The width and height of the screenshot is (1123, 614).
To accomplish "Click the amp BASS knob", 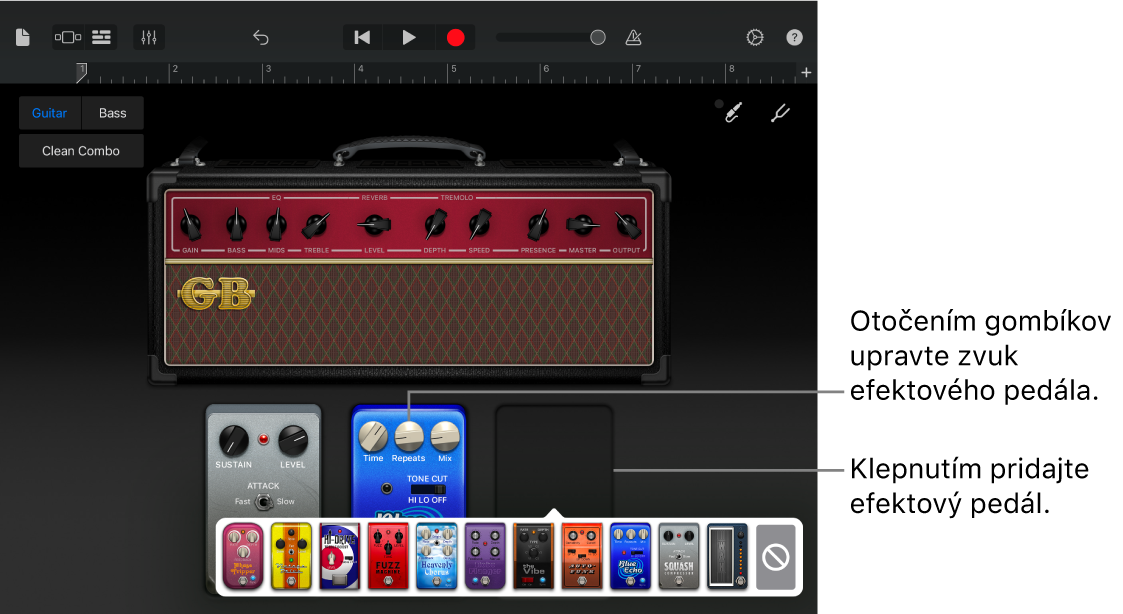I will (236, 226).
